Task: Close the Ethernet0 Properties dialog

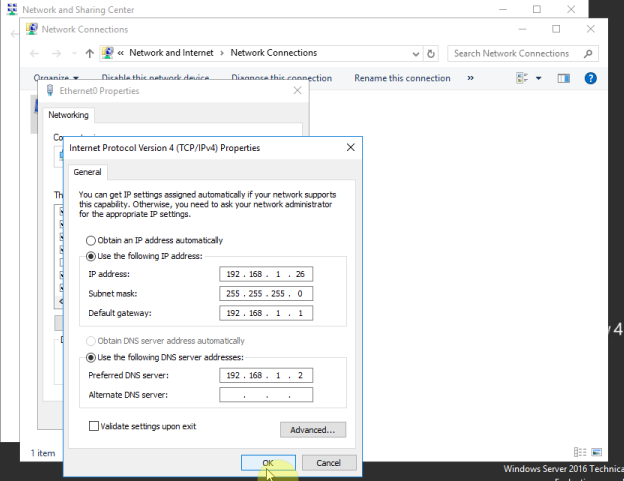Action: click(297, 91)
